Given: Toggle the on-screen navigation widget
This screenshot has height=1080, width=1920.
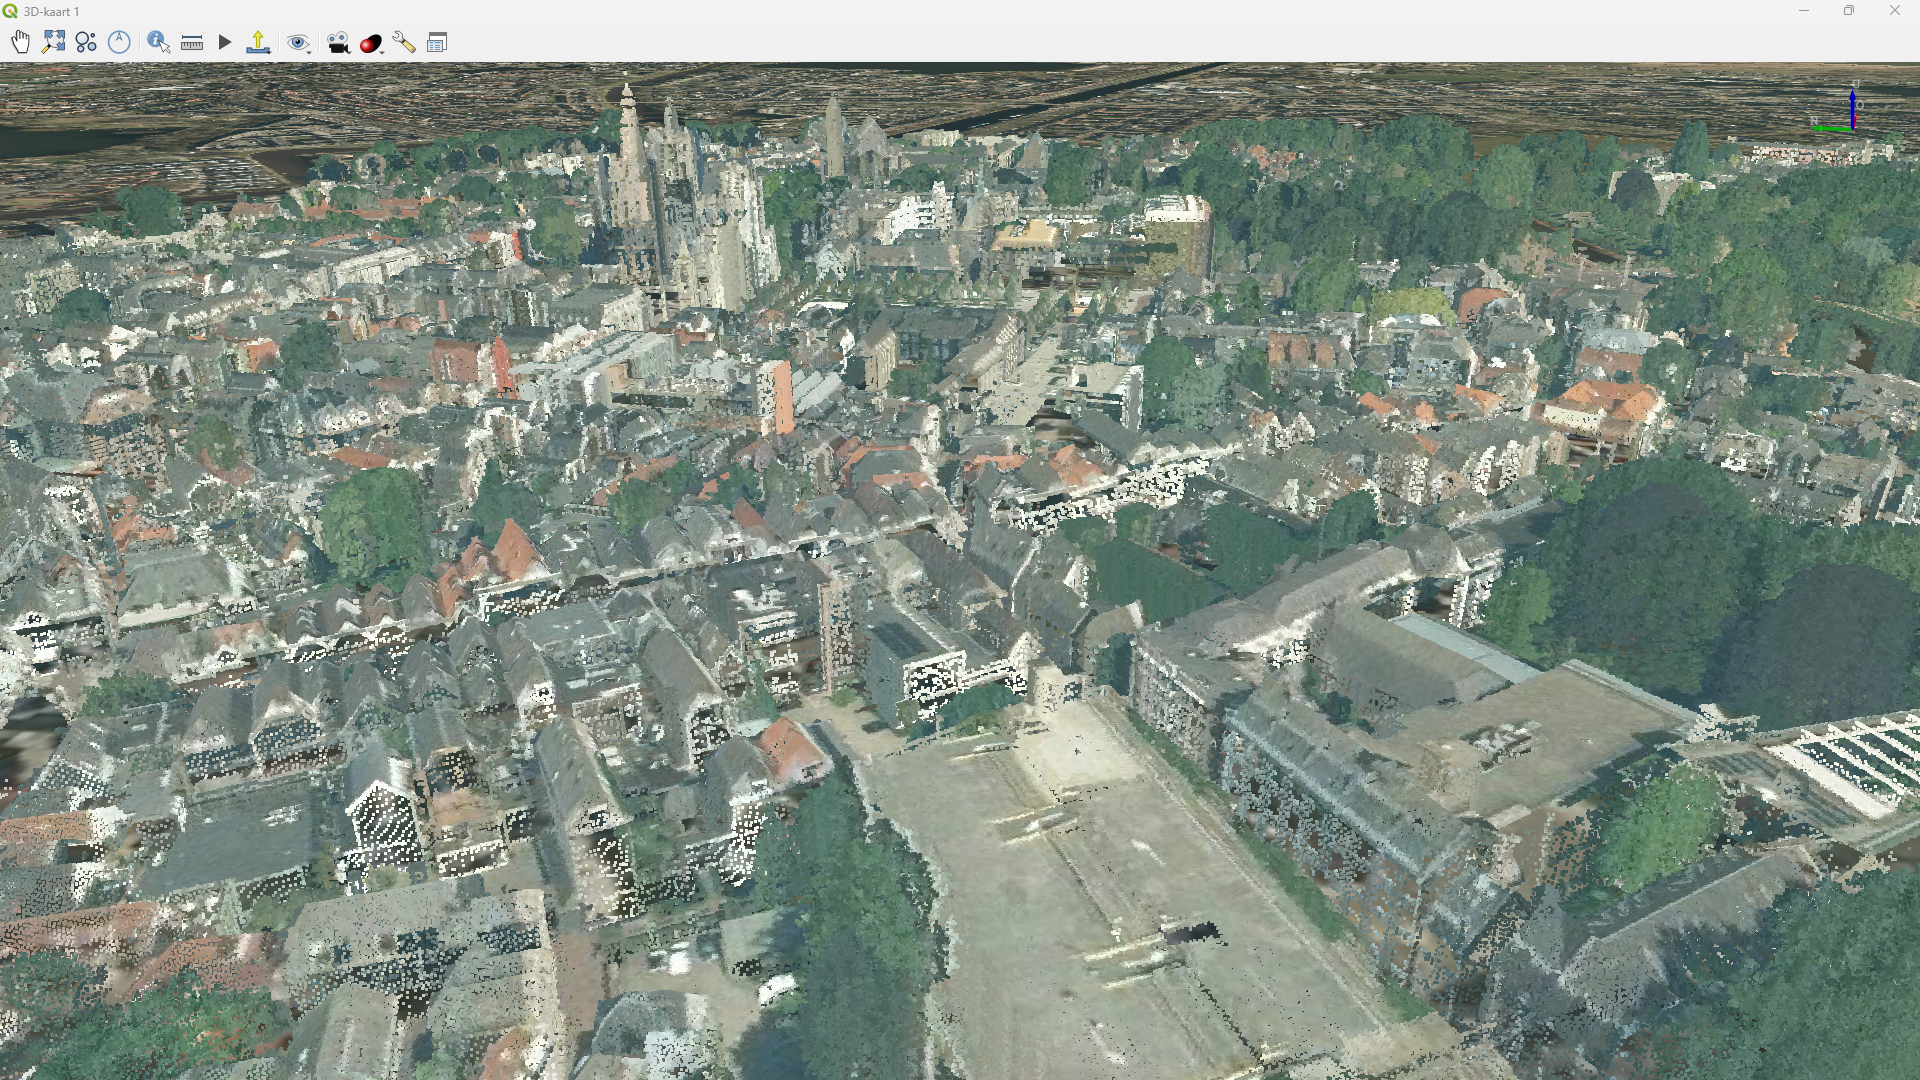Looking at the screenshot, I should 86,42.
